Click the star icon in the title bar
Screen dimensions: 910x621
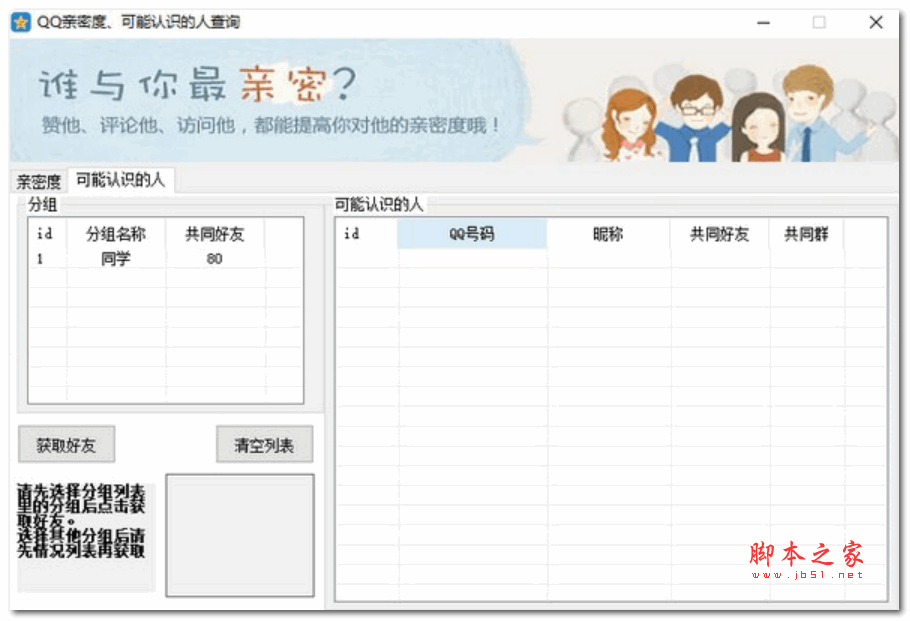coord(19,21)
